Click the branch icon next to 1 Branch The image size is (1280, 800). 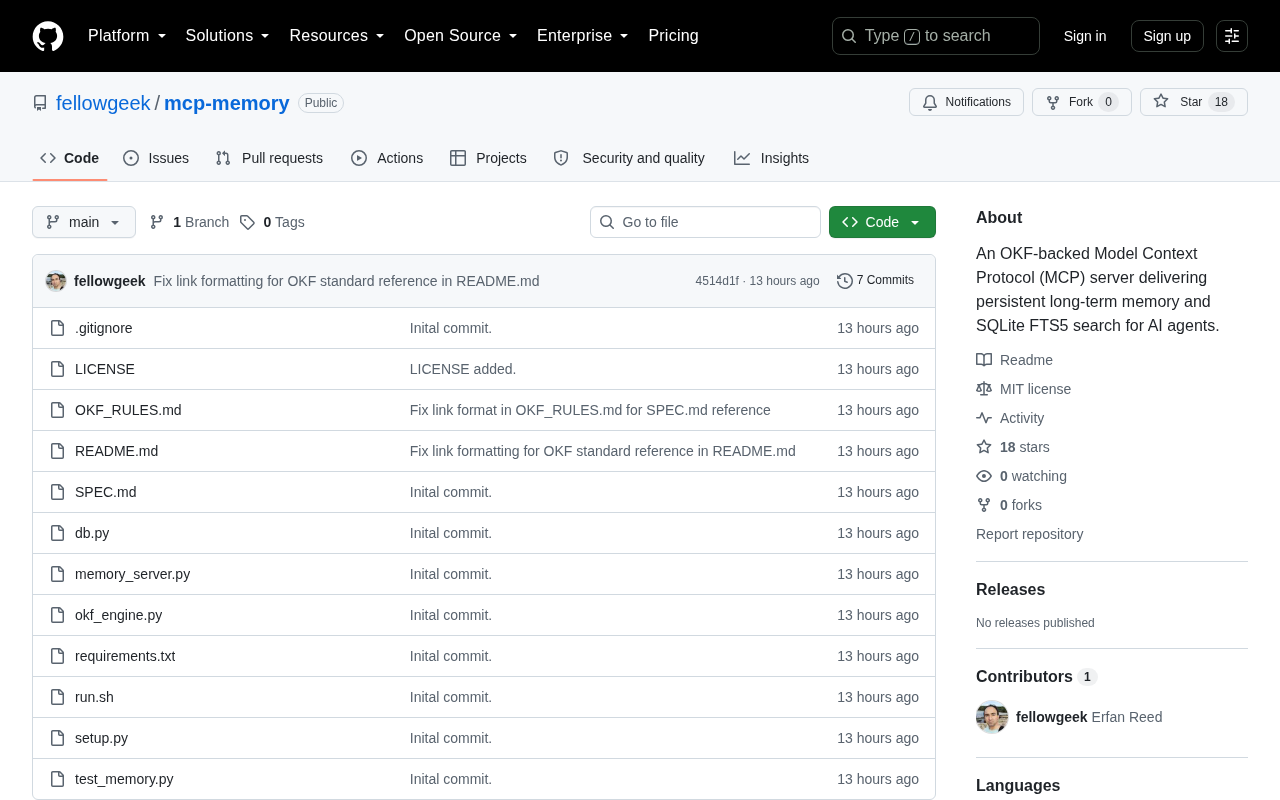157,222
